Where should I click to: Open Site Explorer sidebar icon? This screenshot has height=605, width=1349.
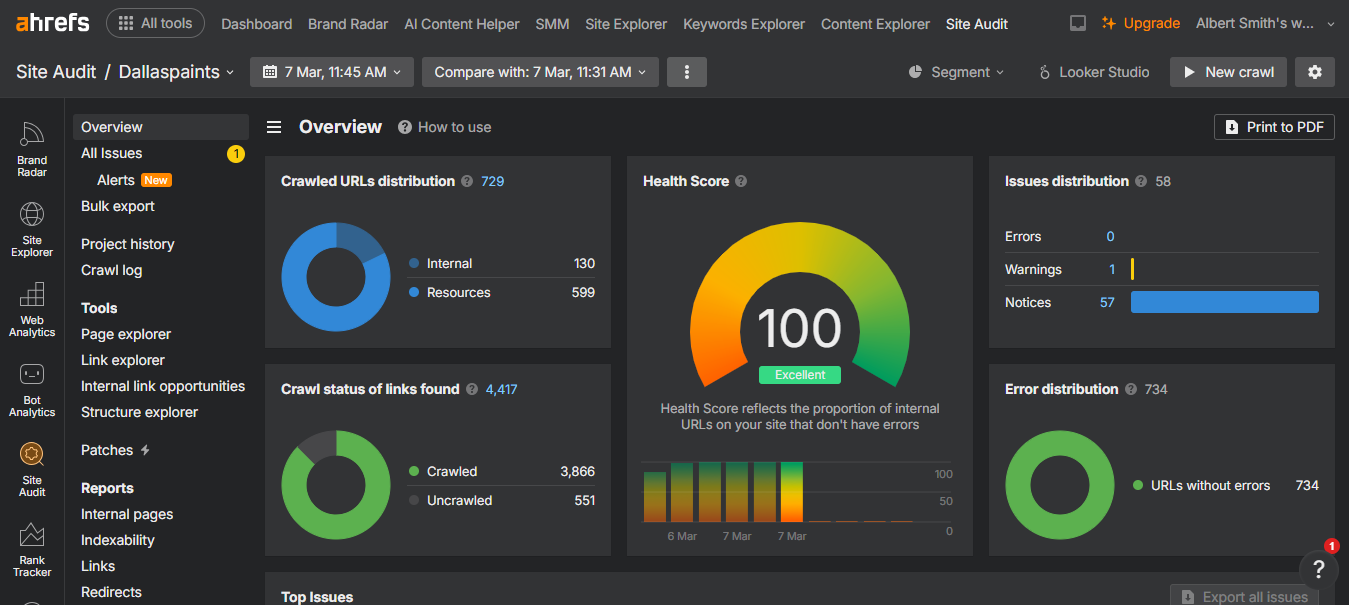coord(32,229)
